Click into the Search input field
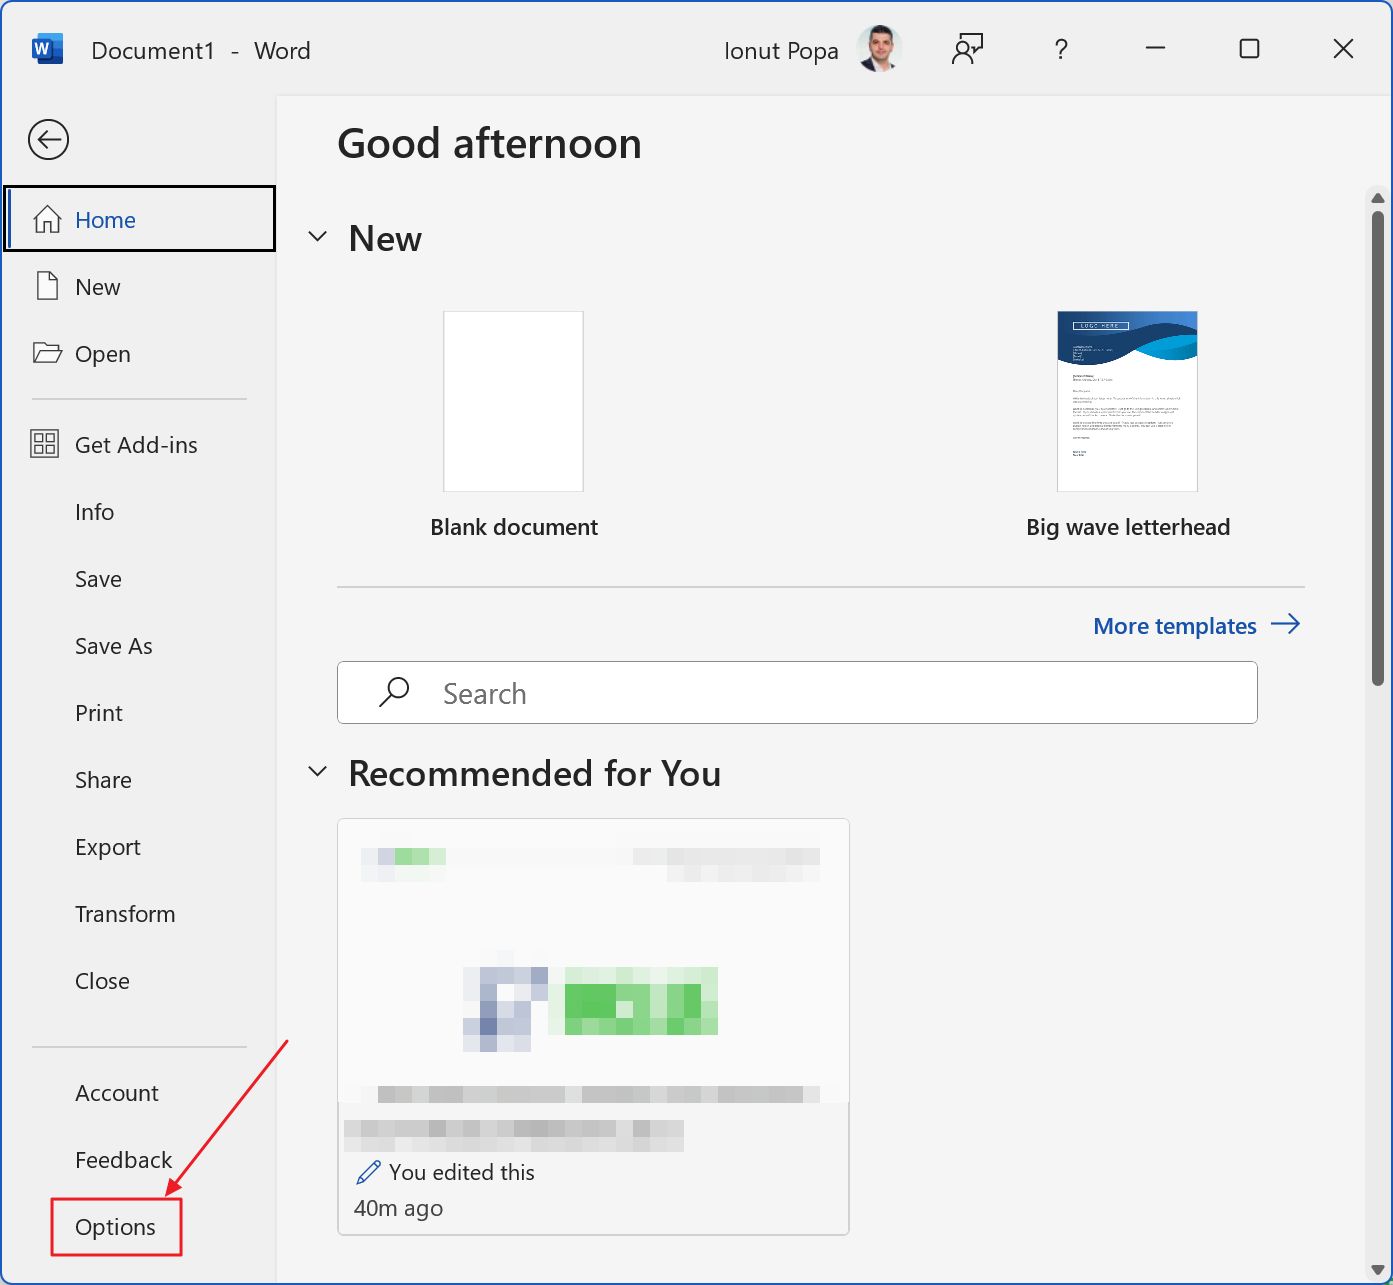 click(797, 692)
